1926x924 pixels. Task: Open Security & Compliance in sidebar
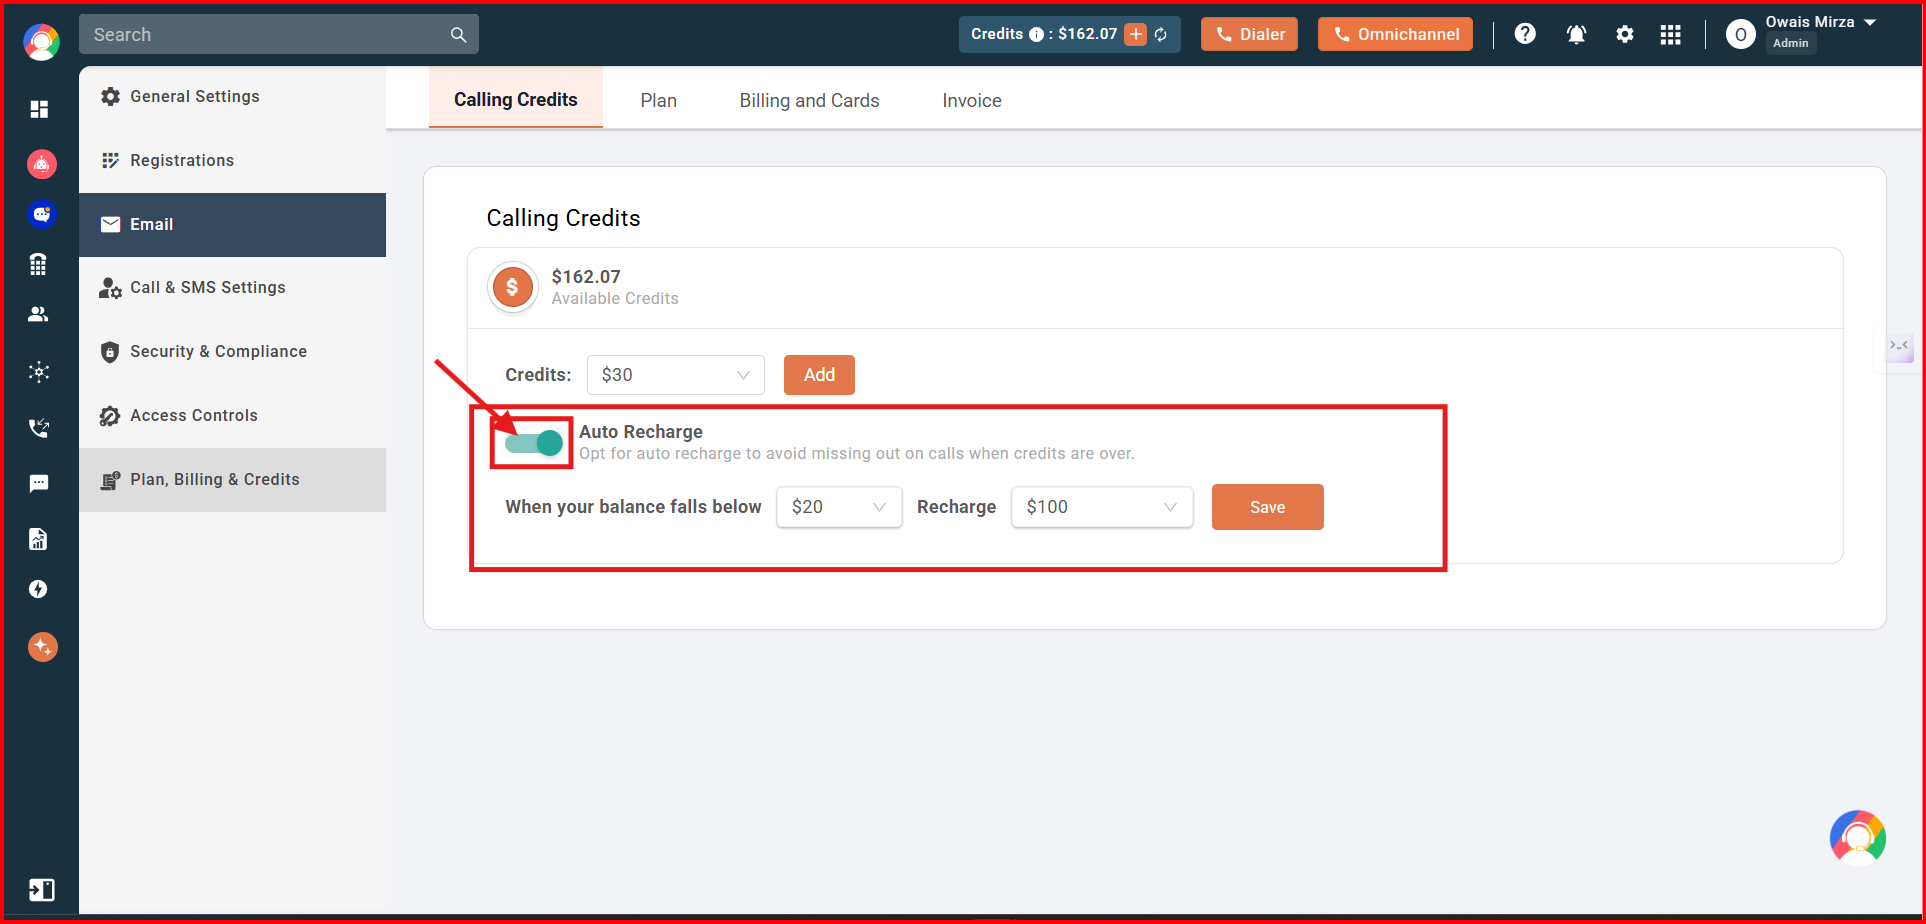pos(232,352)
